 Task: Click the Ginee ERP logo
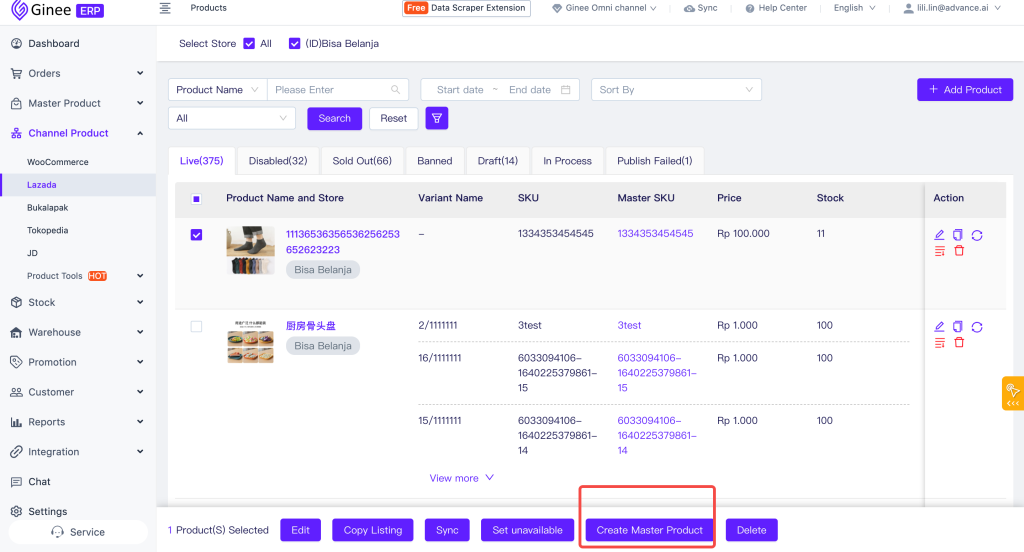pos(57,10)
